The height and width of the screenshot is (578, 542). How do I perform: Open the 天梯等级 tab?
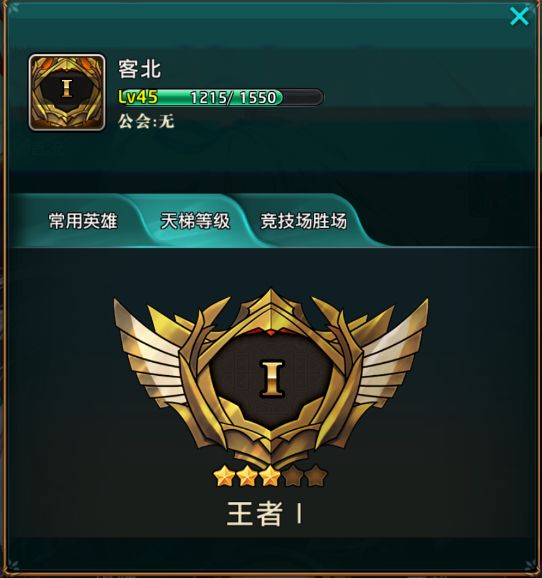[x=195, y=221]
